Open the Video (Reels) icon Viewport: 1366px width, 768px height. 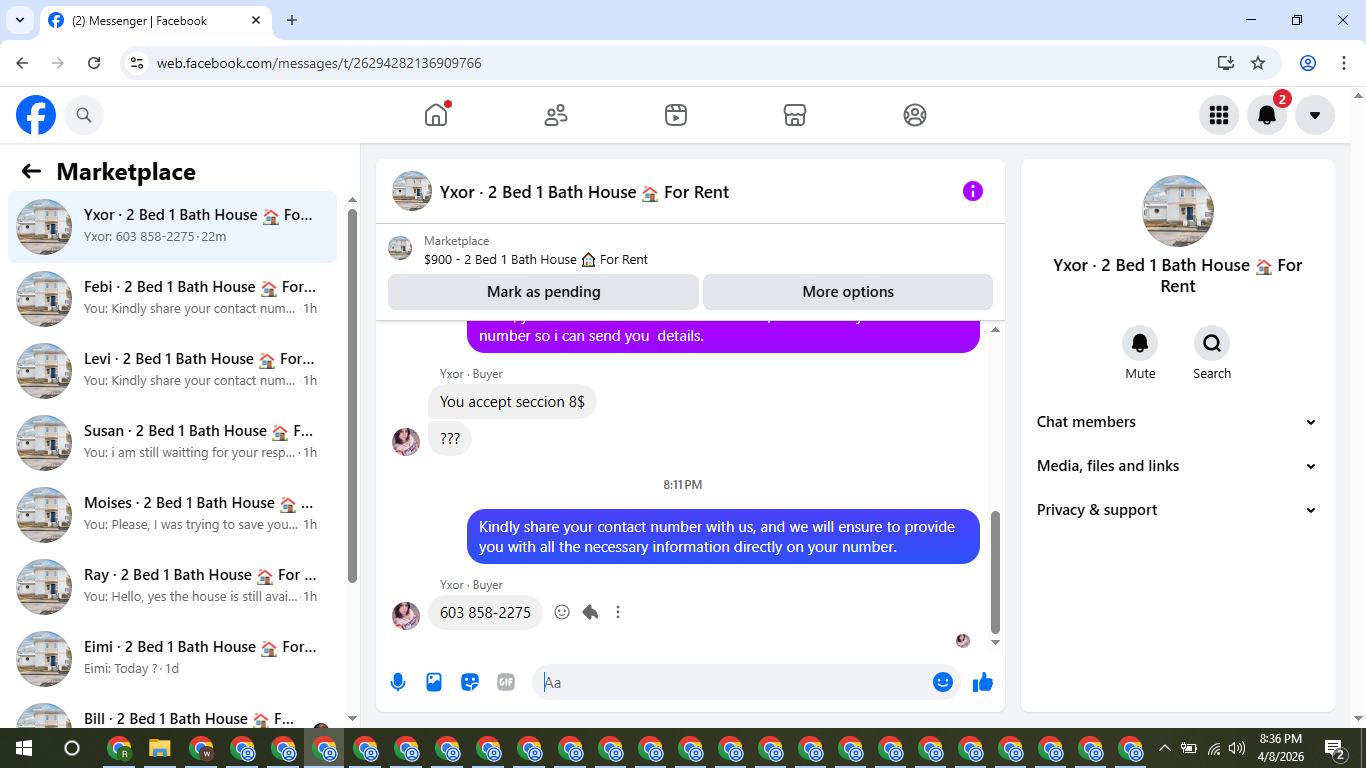pyautogui.click(x=675, y=115)
